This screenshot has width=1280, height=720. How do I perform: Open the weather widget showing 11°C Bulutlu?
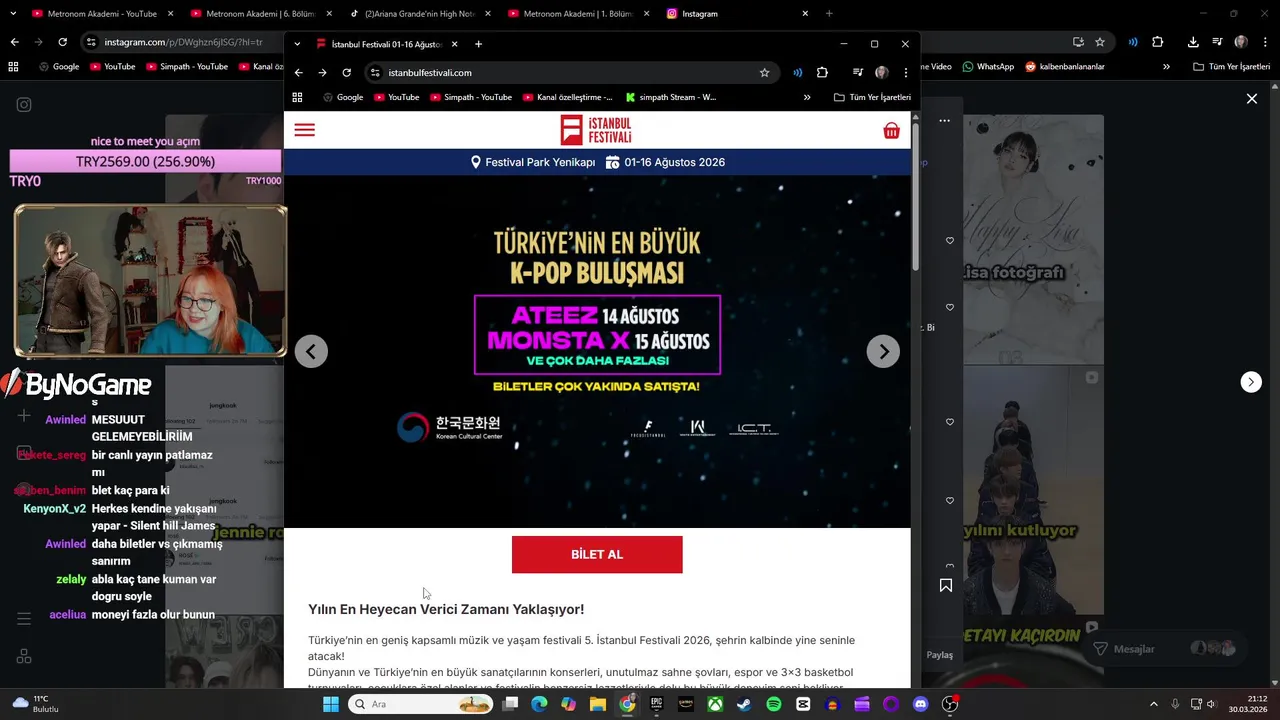click(37, 704)
